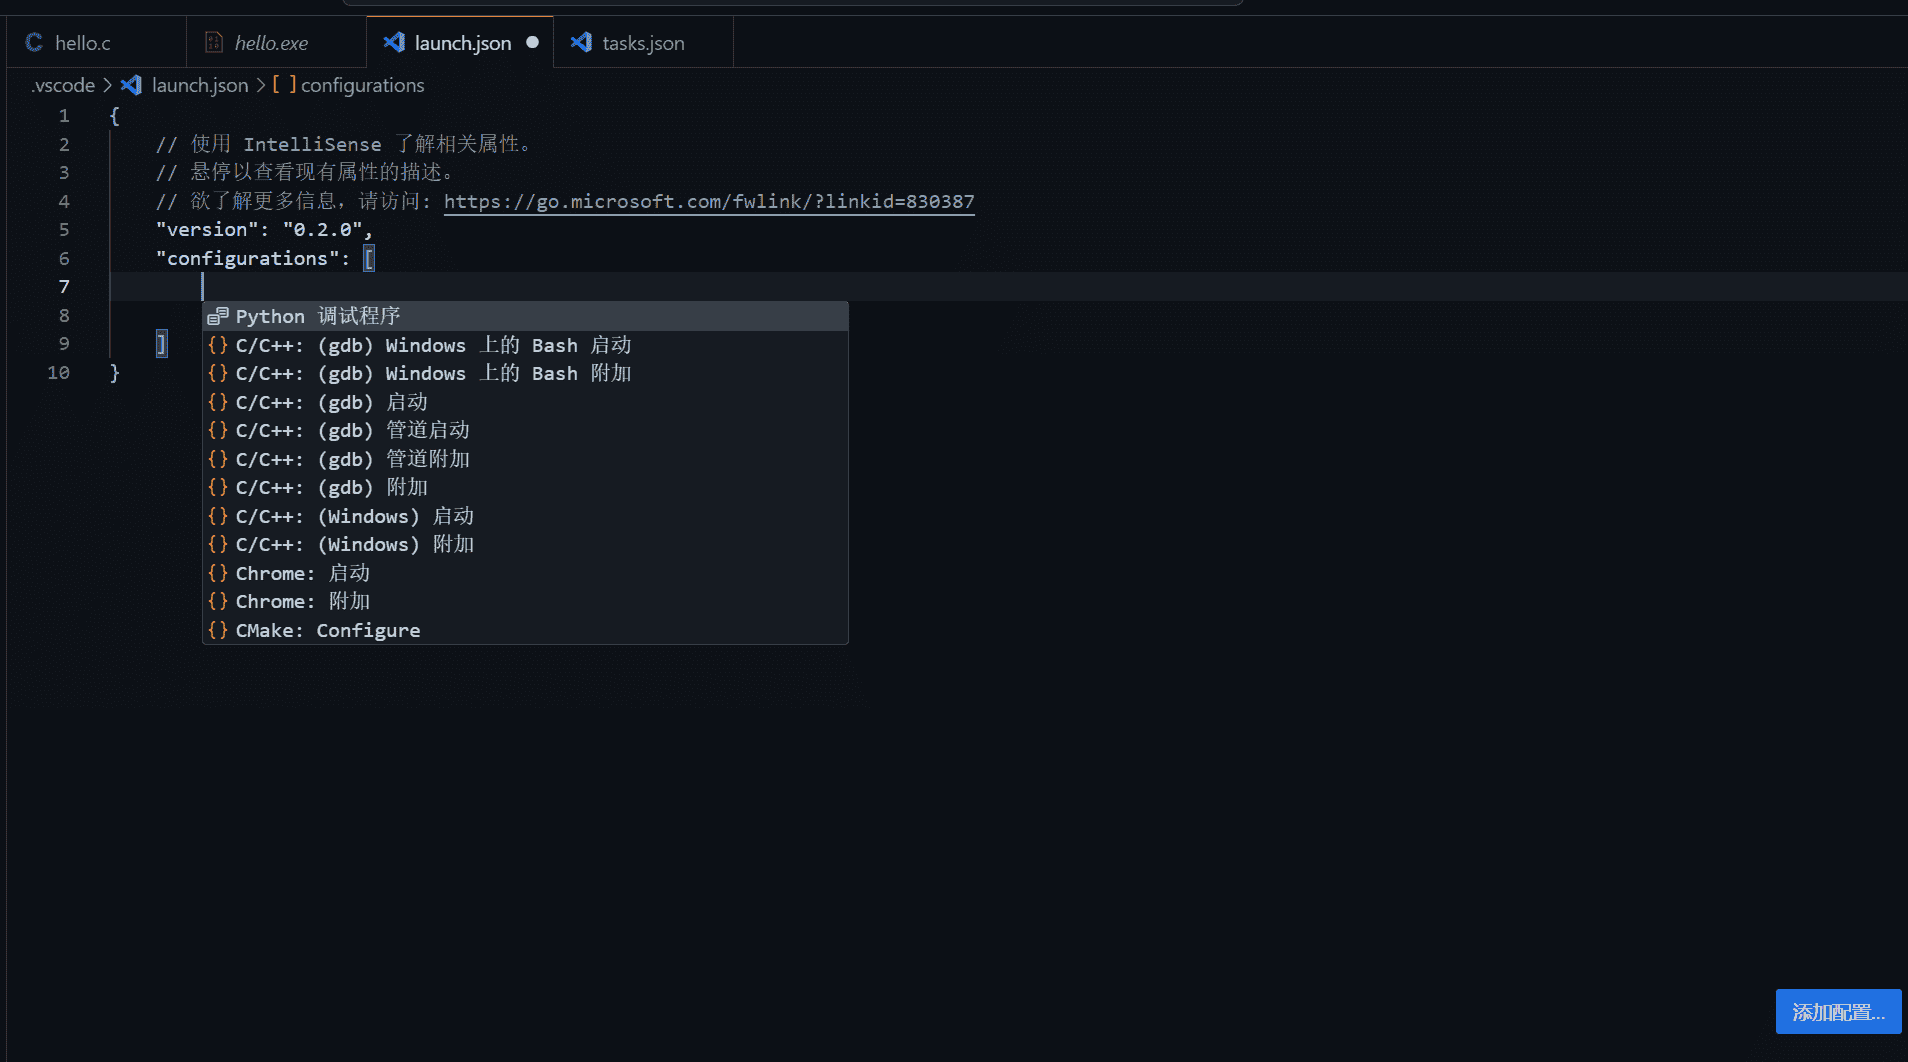The image size is (1908, 1062).
Task: Choose C/C++: (gdb) 管道附加 suggestion
Action: (x=525, y=459)
